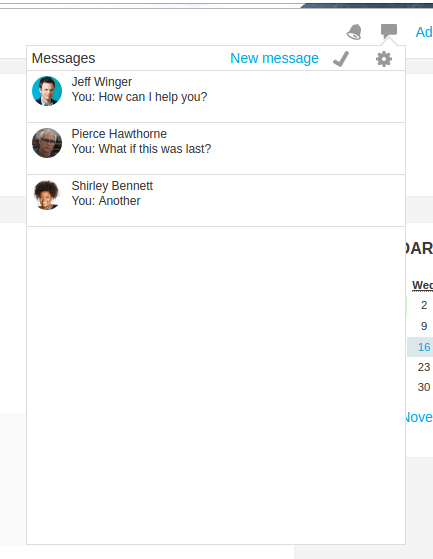This screenshot has height=559, width=433.
Task: Open message preferences gear icon
Action: 384,59
